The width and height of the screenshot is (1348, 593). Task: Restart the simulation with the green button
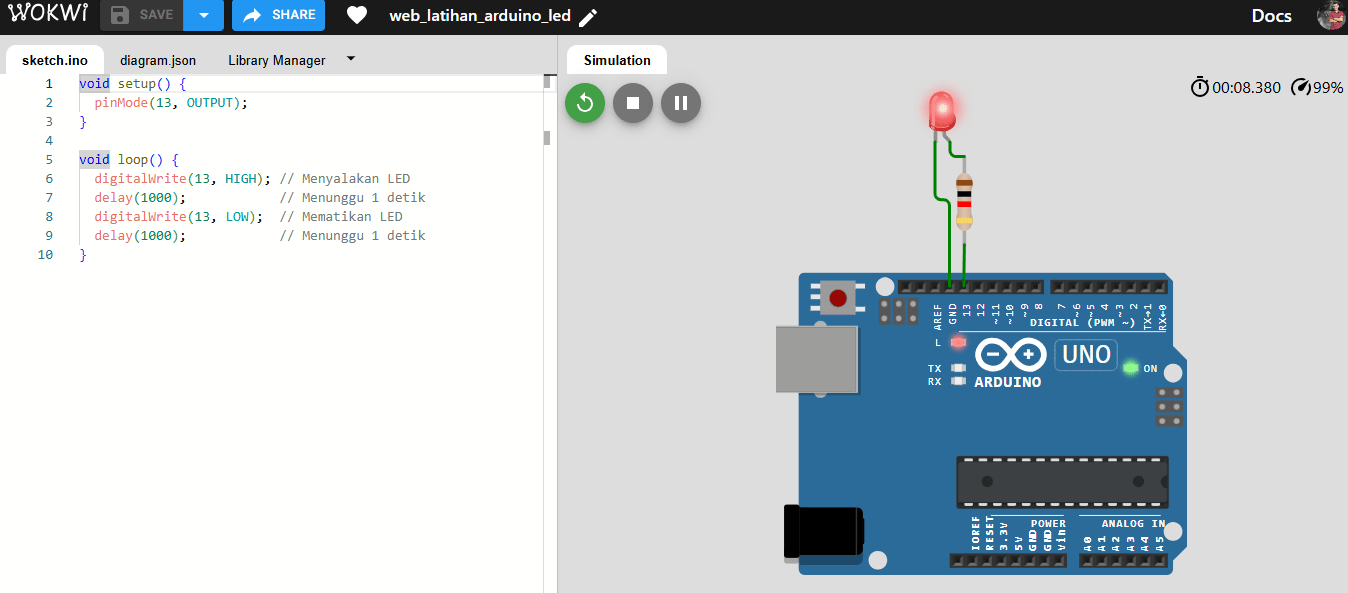(x=585, y=103)
